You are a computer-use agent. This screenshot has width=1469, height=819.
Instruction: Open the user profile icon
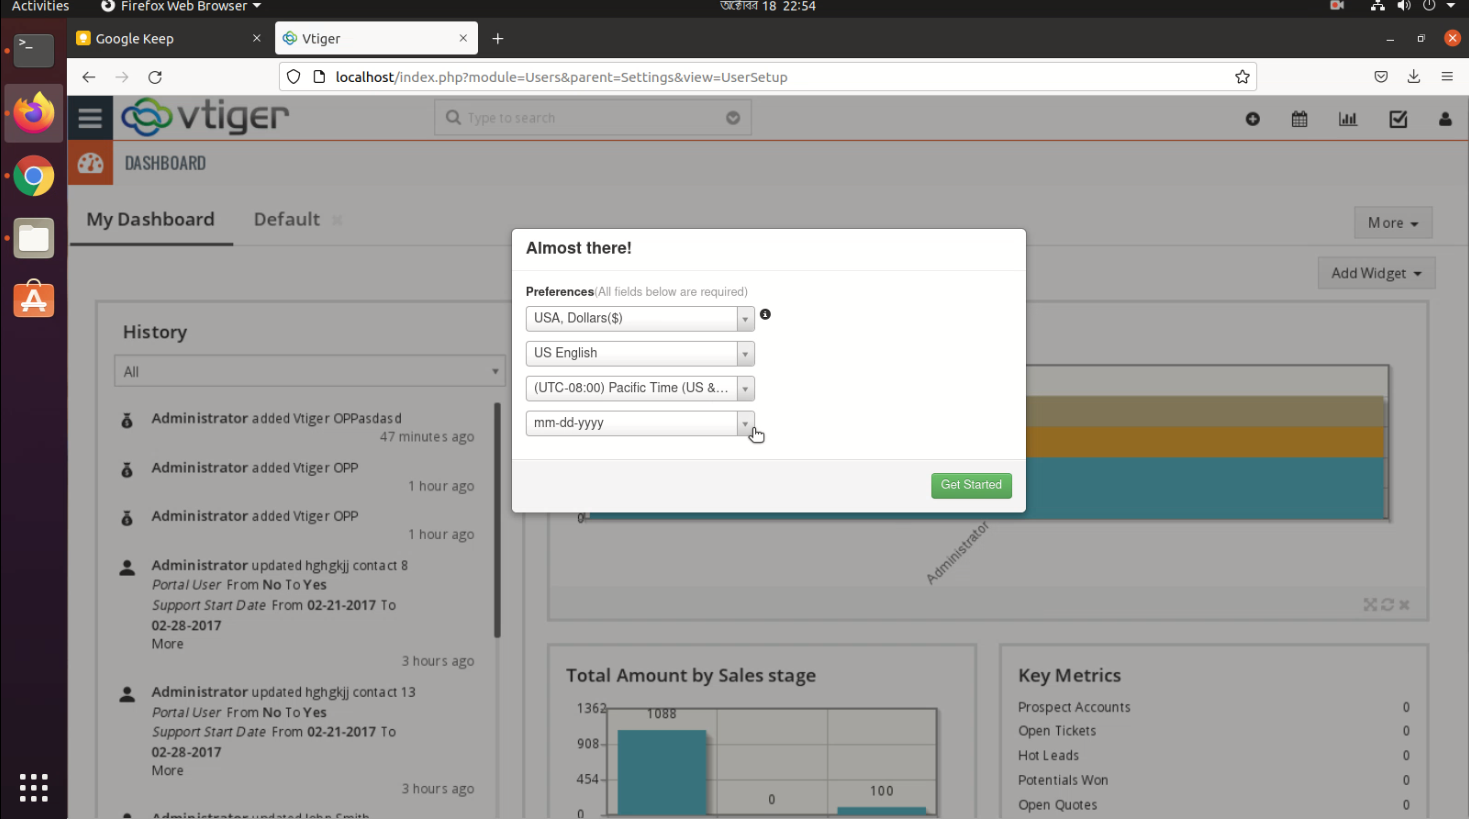pyautogui.click(x=1445, y=118)
